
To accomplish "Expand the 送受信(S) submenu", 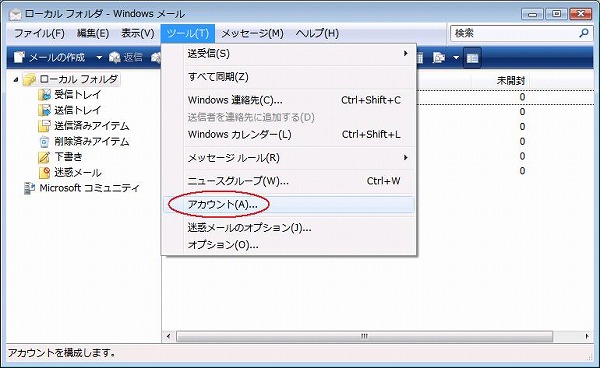I will click(289, 54).
